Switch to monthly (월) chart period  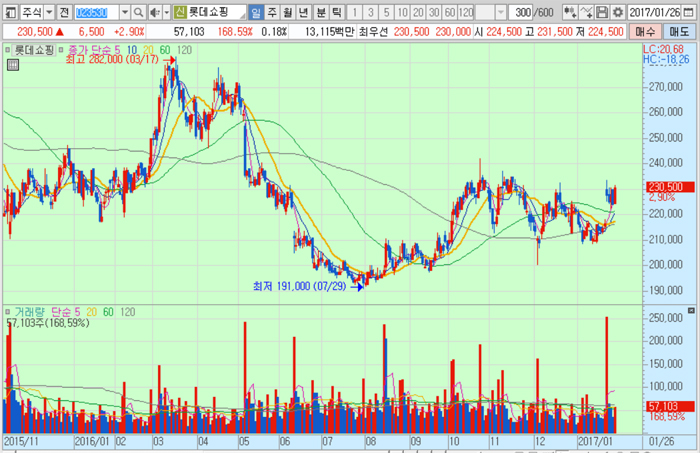pos(289,13)
